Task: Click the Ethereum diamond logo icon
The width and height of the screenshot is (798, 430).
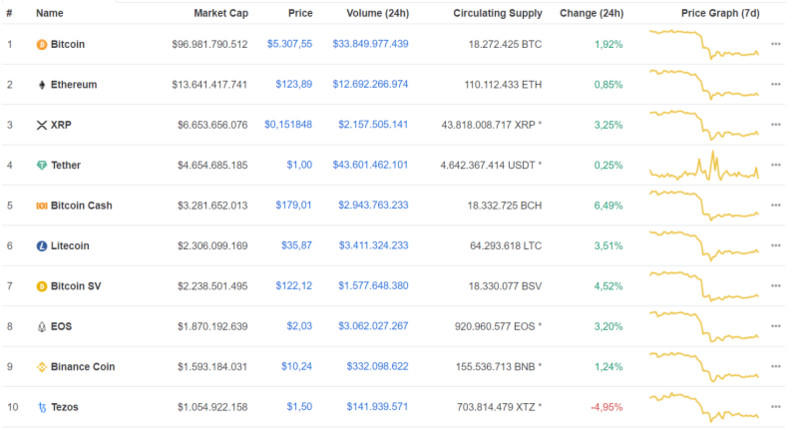Action: [x=42, y=85]
